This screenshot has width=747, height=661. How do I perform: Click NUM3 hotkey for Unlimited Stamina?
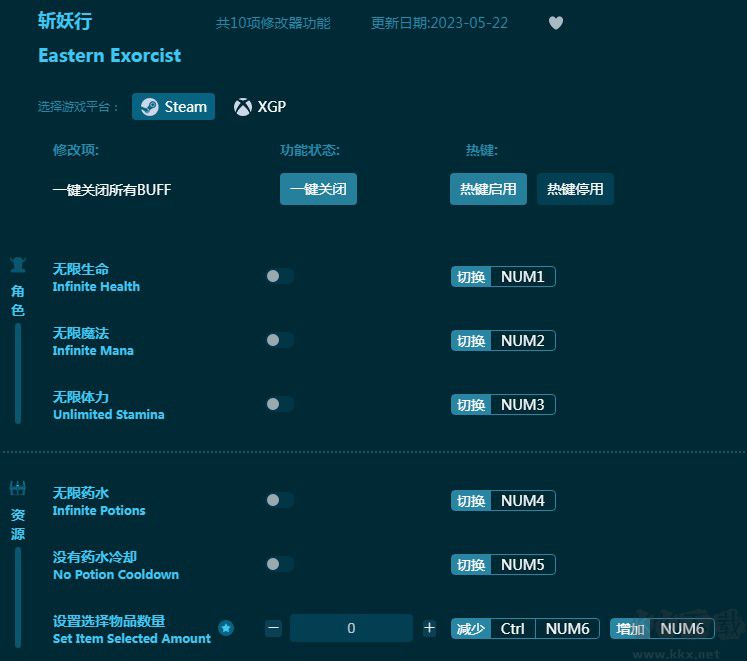(523, 405)
